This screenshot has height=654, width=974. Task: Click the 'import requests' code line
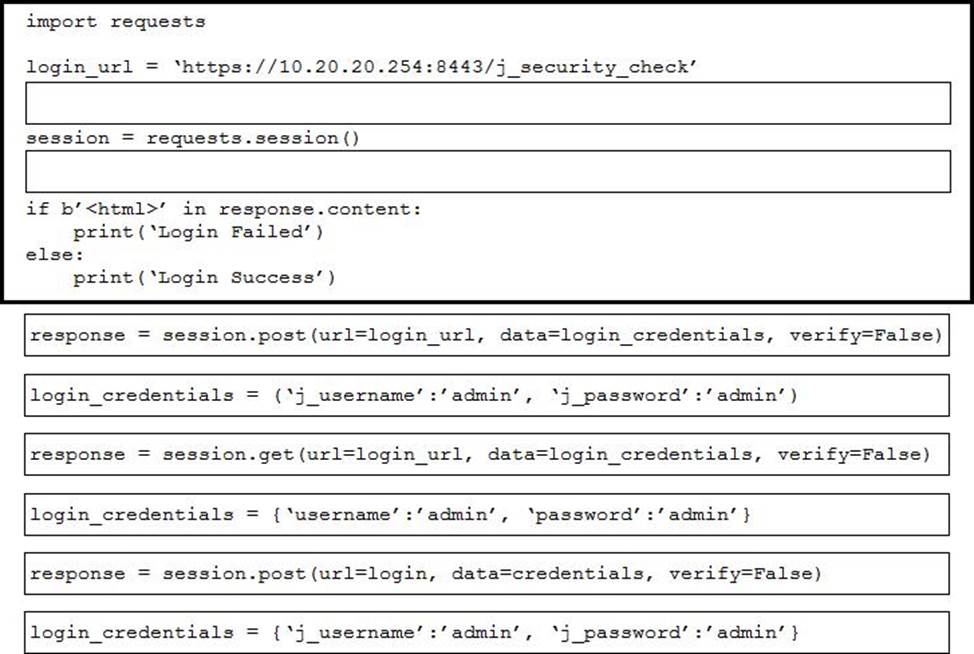[x=115, y=21]
